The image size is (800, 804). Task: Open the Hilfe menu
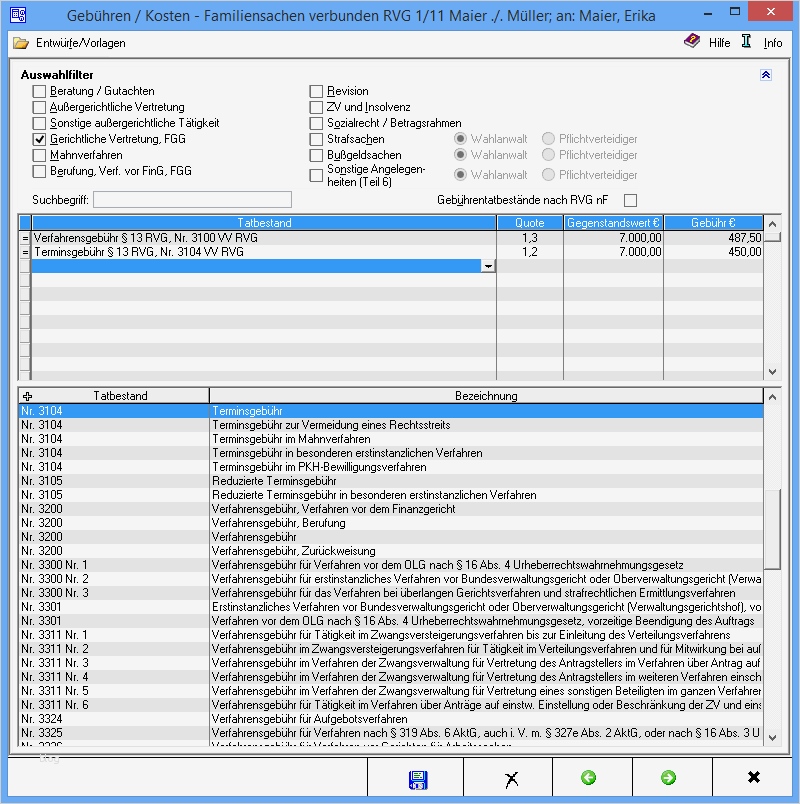pos(719,43)
